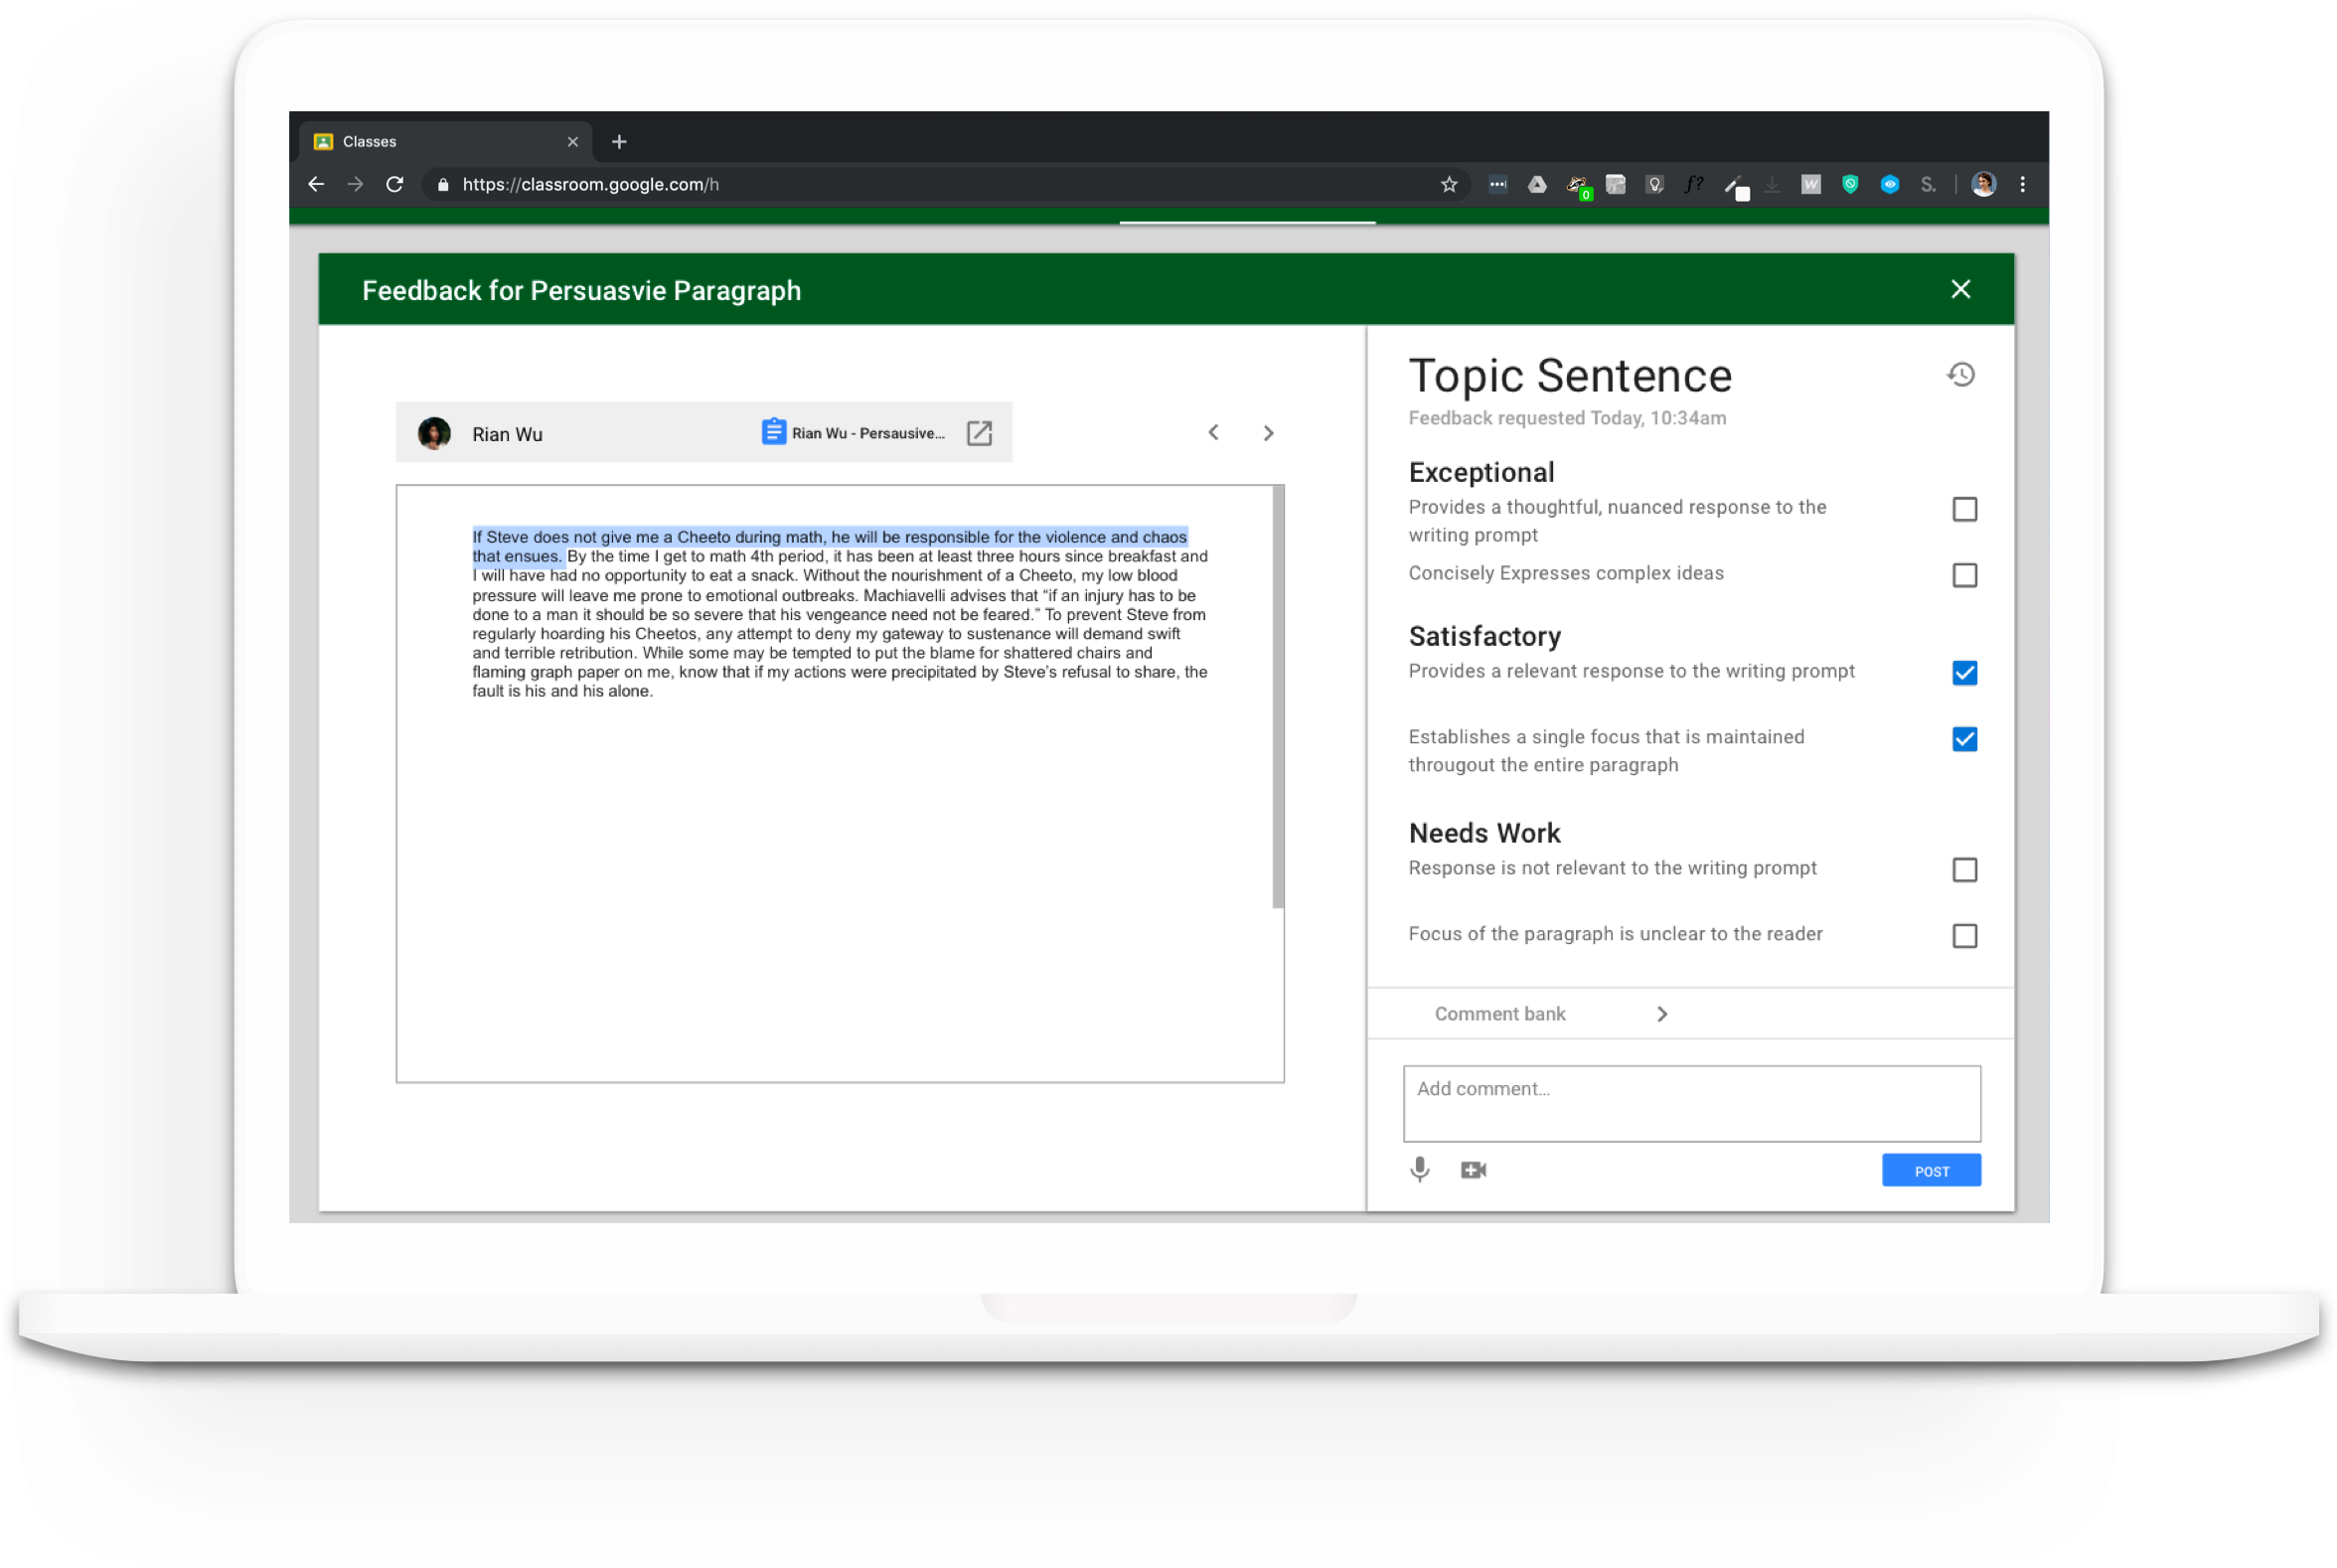Click the video recording icon next to microphone
The image size is (2337, 1568).
1473,1169
